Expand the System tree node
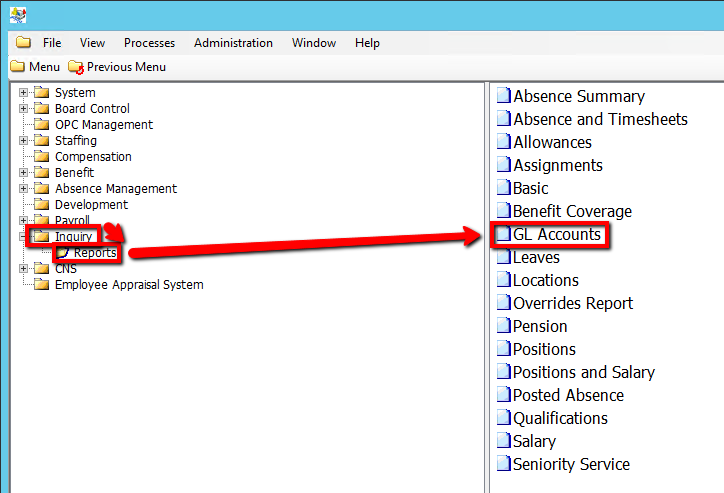The height and width of the screenshot is (493, 724). pyautogui.click(x=24, y=93)
